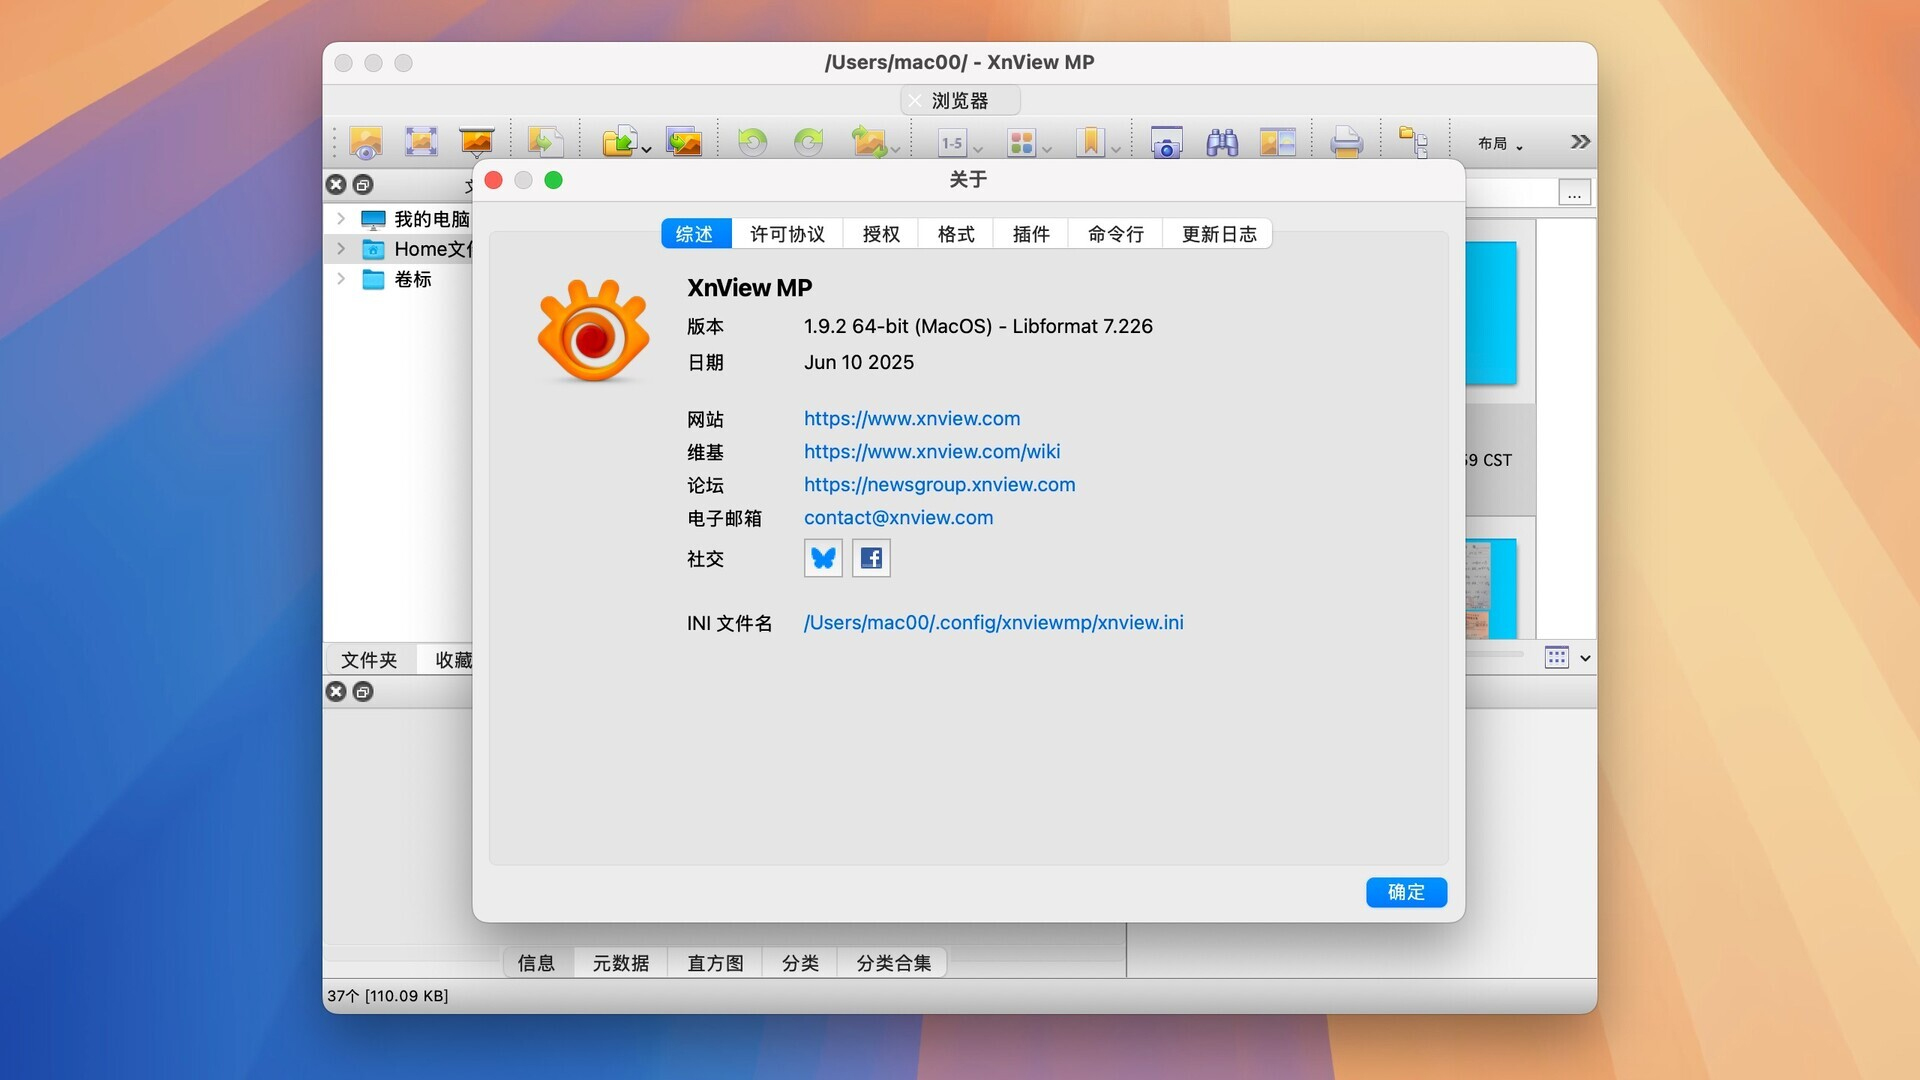The height and width of the screenshot is (1080, 1920).
Task: Expand the overflow toolbar chevron
Action: tap(1580, 141)
